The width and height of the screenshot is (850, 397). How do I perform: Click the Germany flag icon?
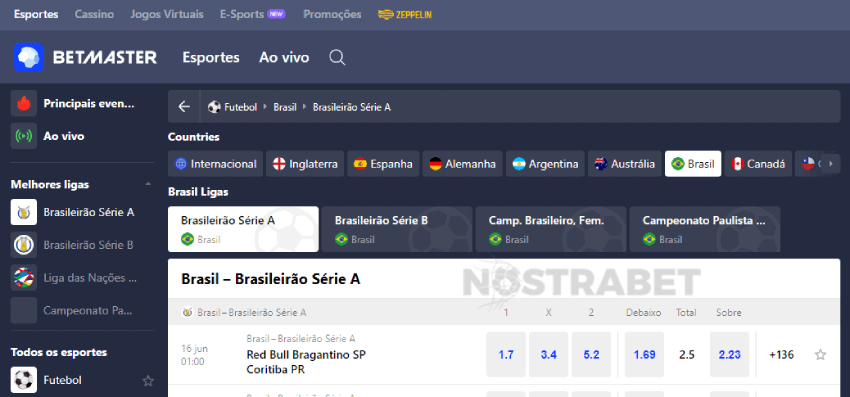click(435, 164)
